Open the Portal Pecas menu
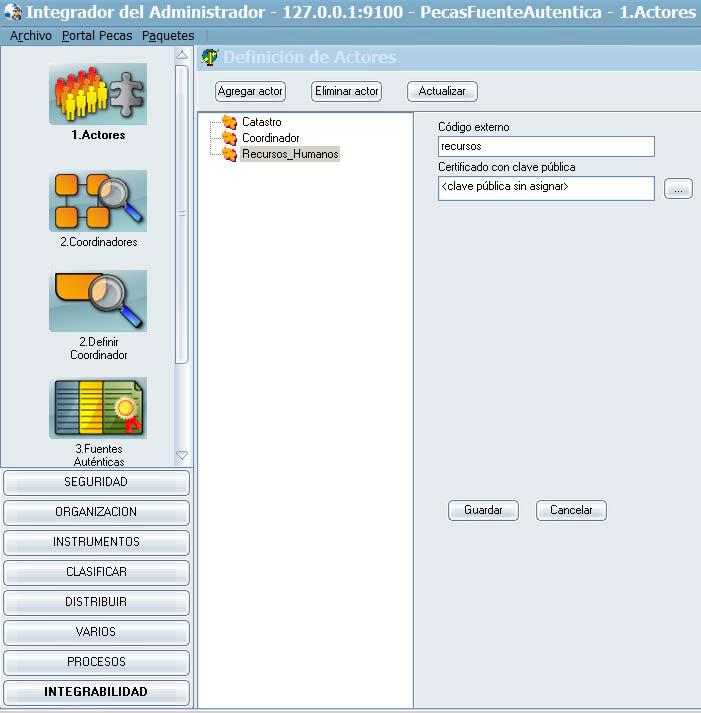701x713 pixels. click(96, 36)
